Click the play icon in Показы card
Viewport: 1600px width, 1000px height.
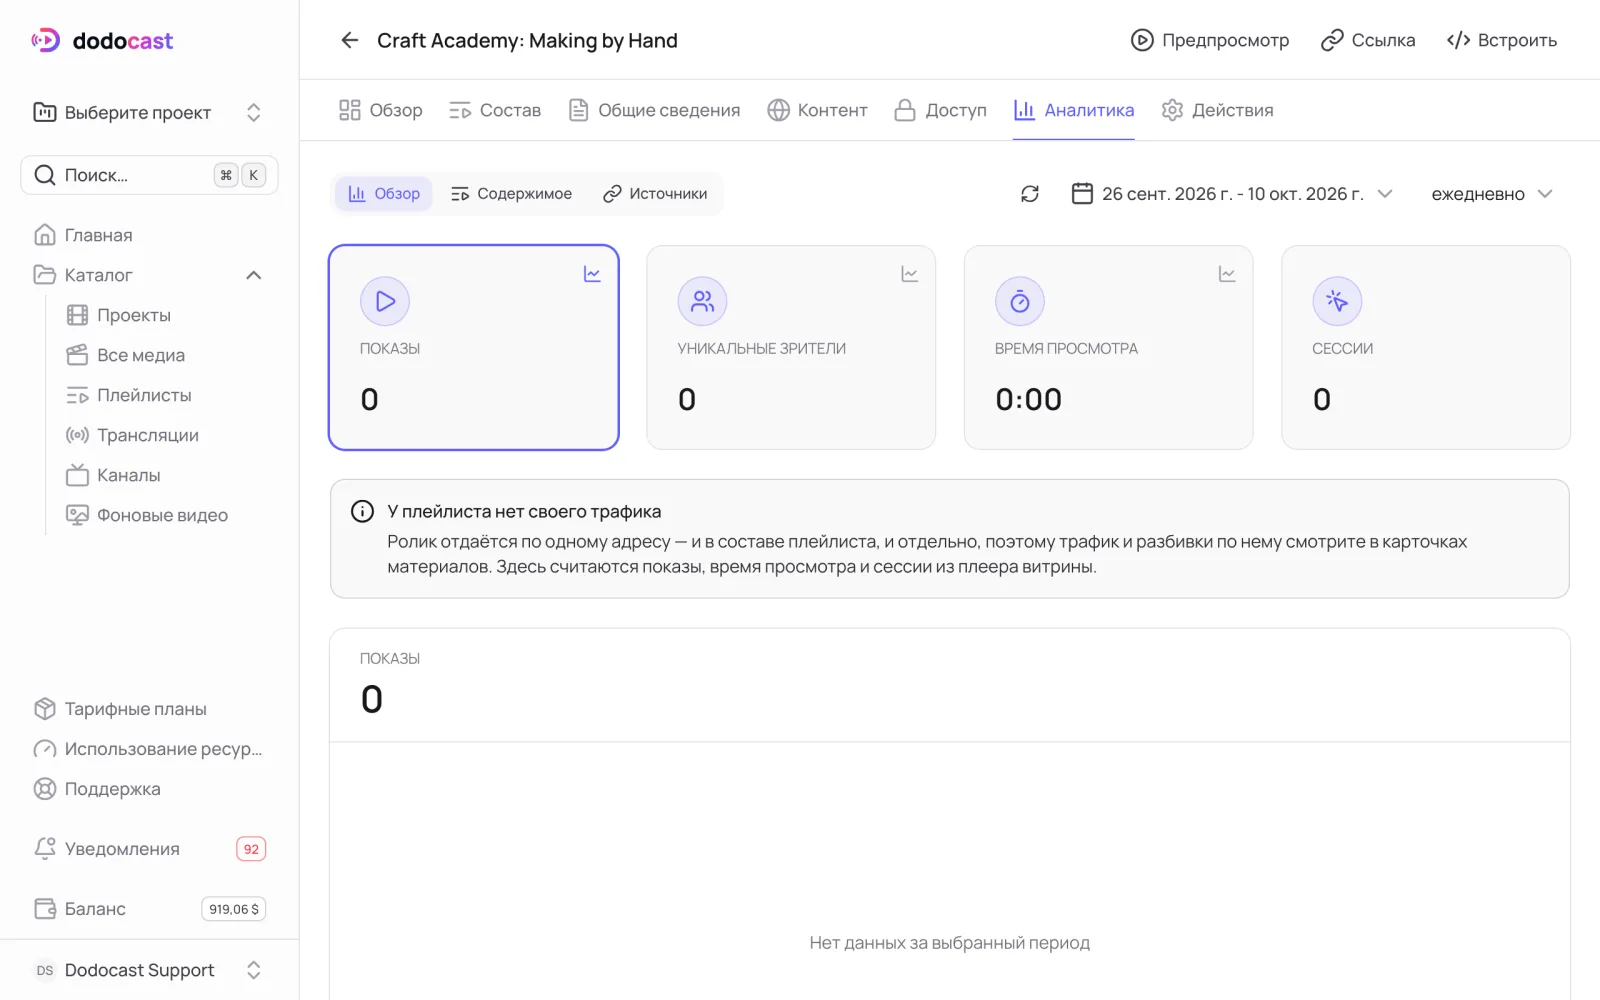[385, 301]
